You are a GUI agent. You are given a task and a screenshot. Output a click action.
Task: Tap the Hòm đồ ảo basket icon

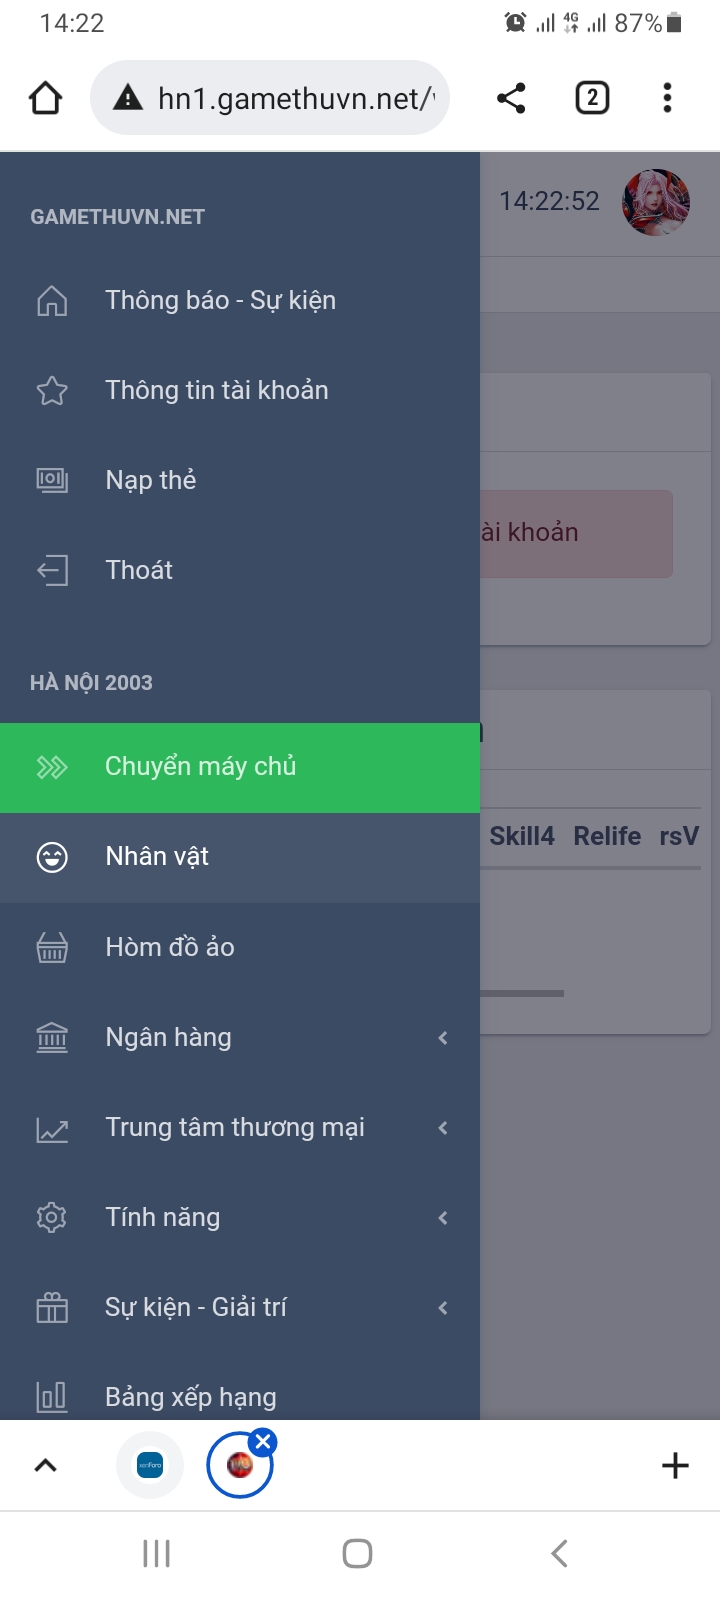(52, 947)
